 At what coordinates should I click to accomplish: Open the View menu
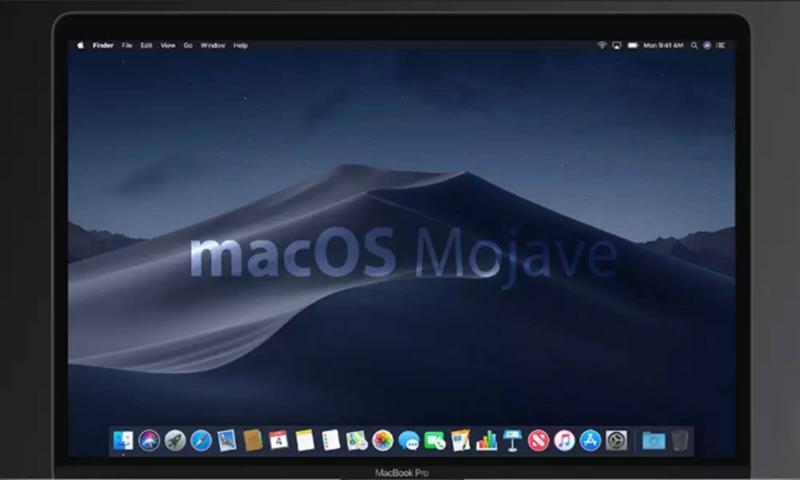[x=168, y=45]
